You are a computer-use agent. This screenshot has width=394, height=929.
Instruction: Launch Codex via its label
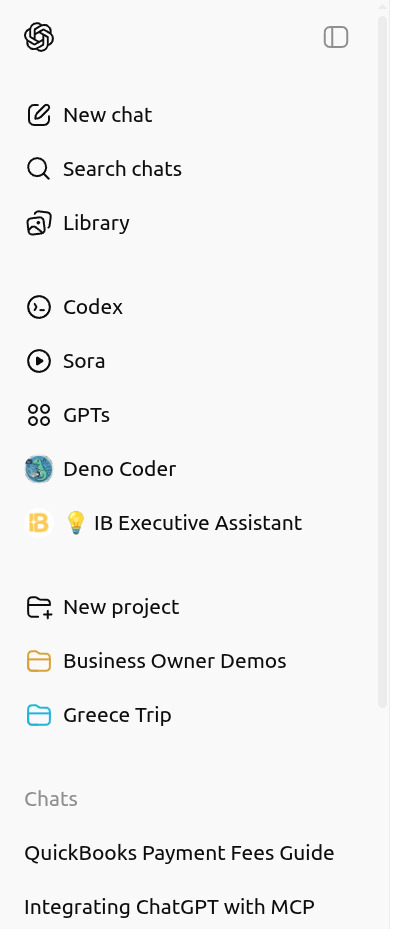93,307
